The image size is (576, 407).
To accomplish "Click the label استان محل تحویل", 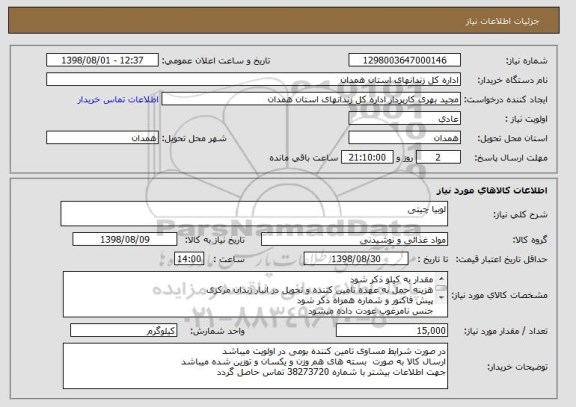I will point(512,138).
